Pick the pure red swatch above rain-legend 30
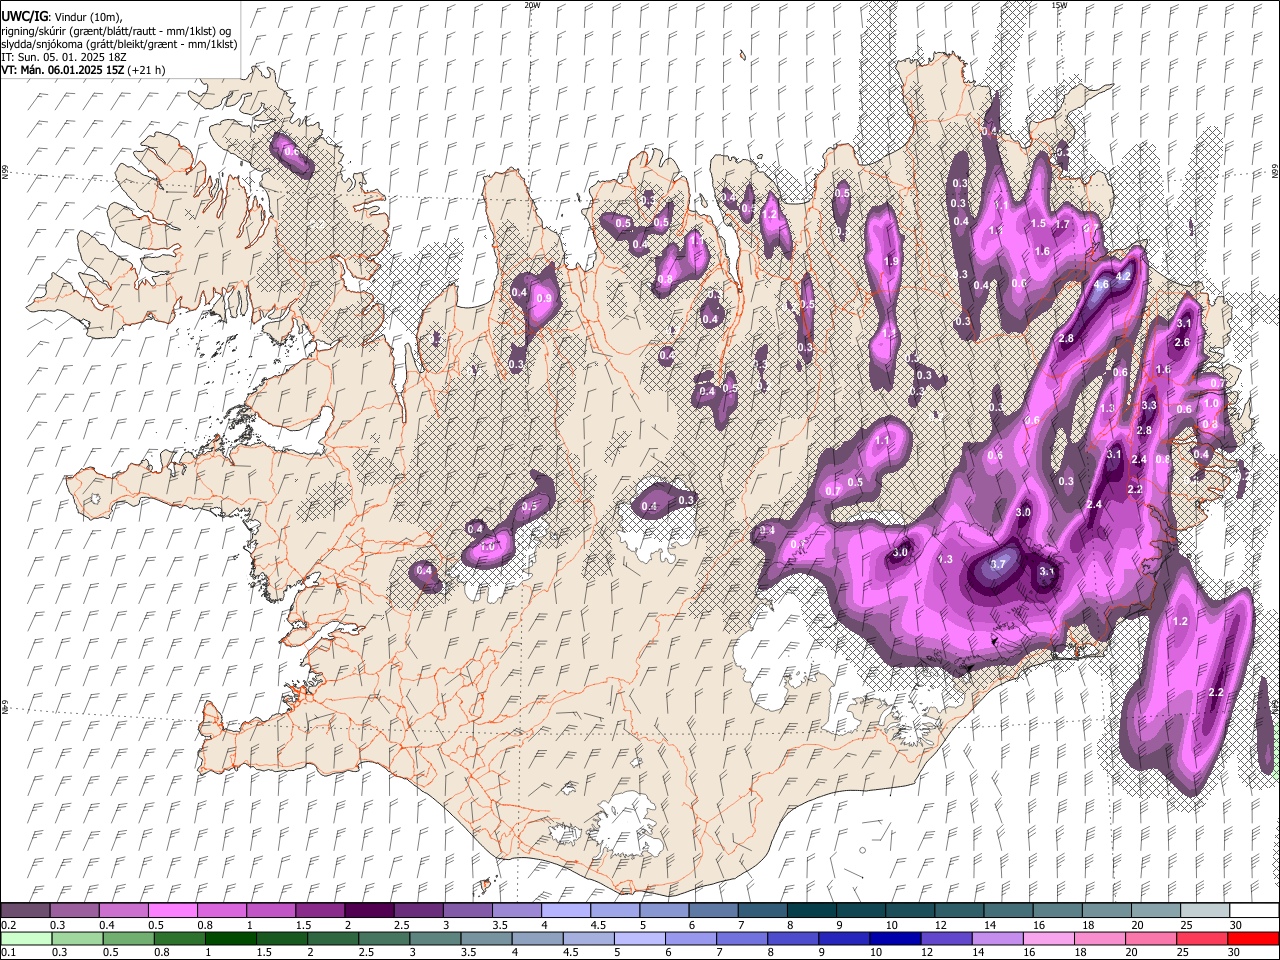Viewport: 1280px width, 960px height. coord(1253,939)
